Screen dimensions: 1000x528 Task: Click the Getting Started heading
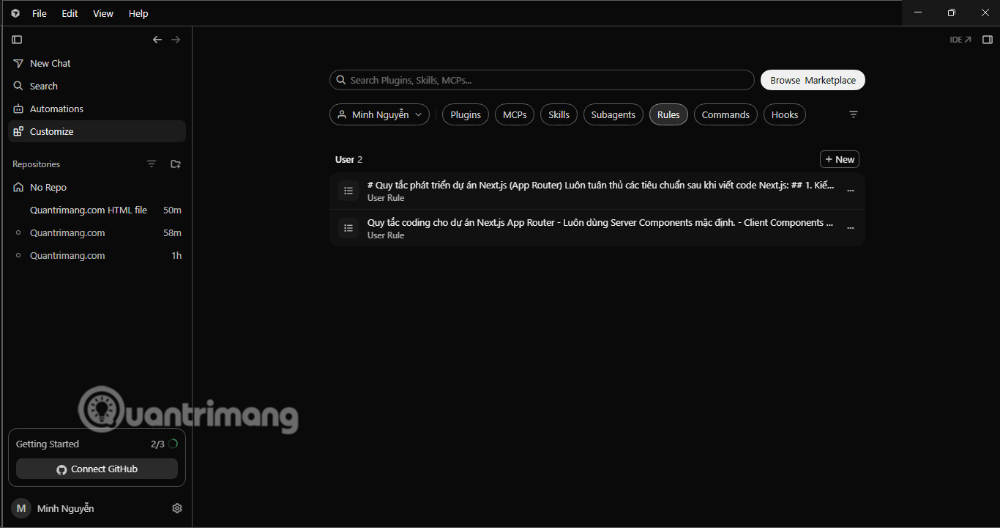pos(47,444)
